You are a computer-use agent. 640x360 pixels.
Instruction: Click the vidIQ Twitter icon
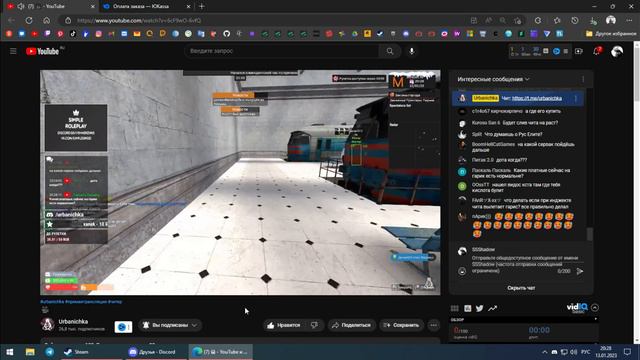(480, 308)
